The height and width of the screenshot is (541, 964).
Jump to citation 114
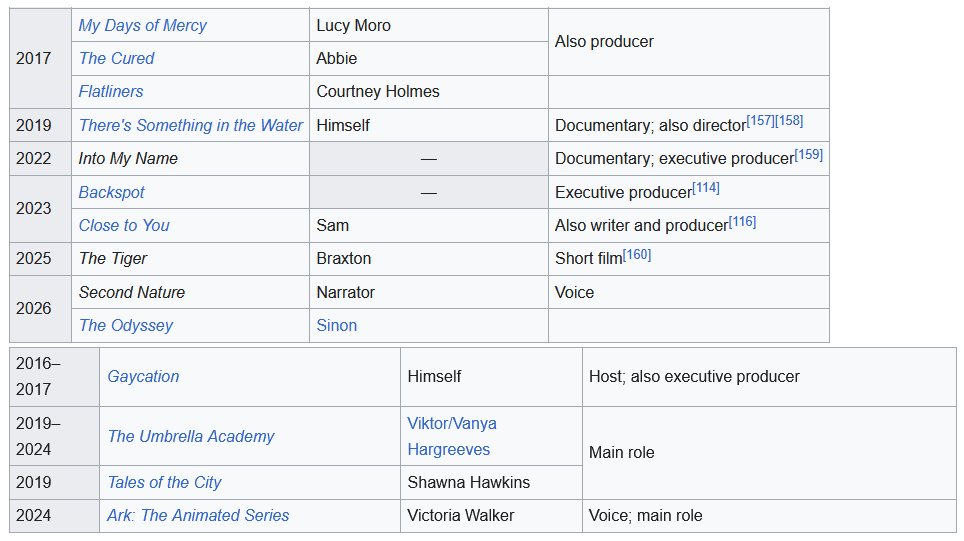(x=706, y=188)
